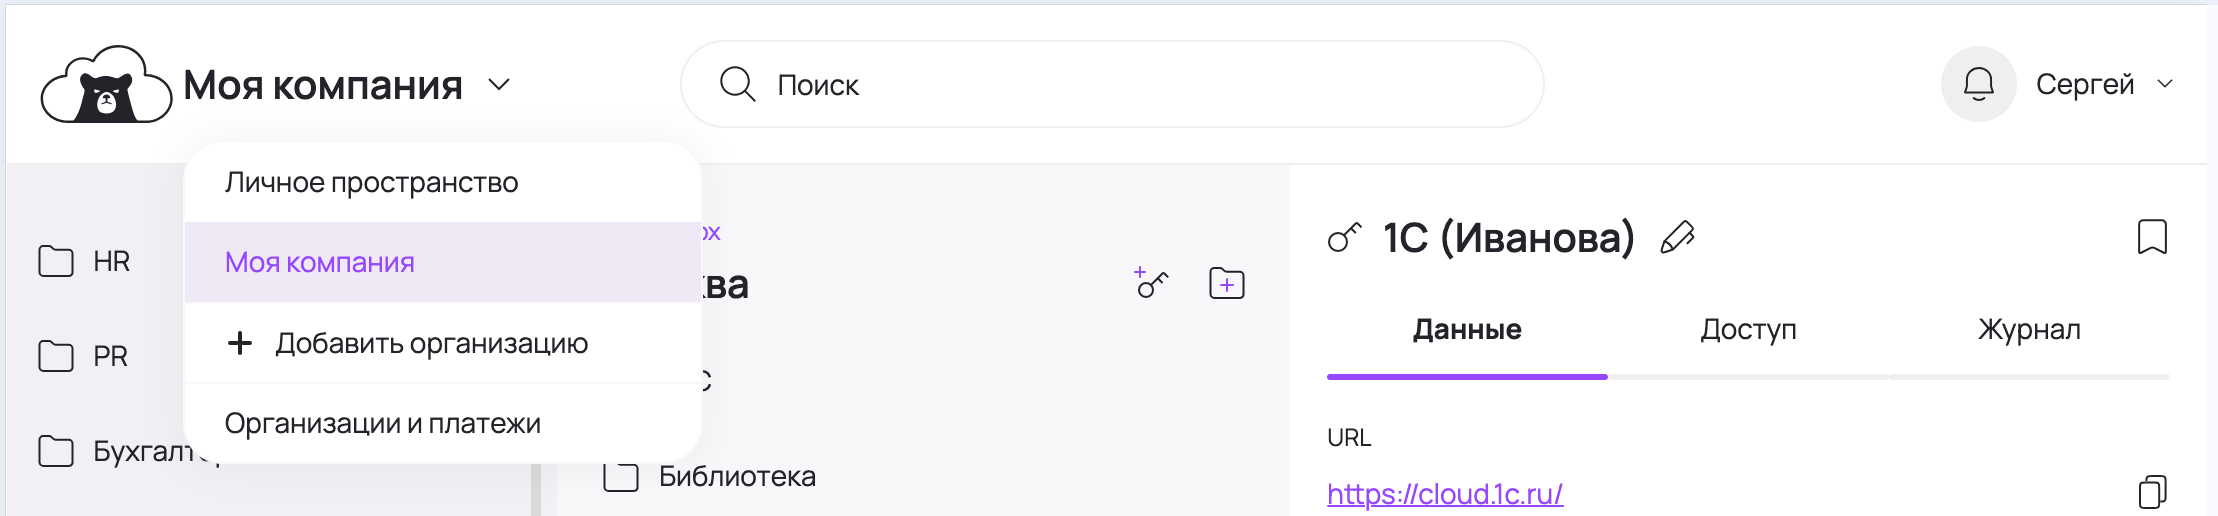Viewport: 2218px width, 516px height.
Task: Click Добавить организацию menu entry
Action: (430, 343)
